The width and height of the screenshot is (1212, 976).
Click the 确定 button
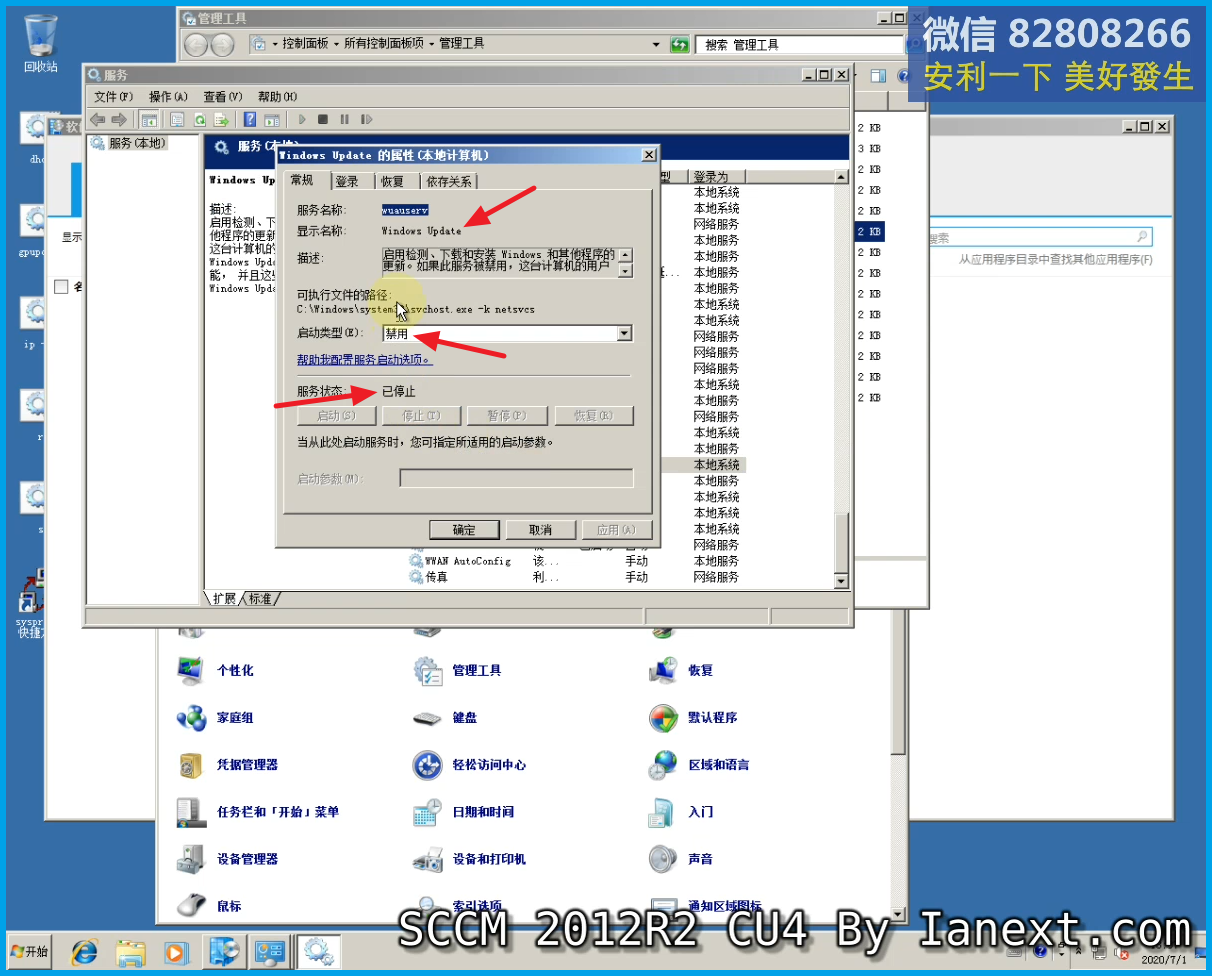pyautogui.click(x=464, y=530)
